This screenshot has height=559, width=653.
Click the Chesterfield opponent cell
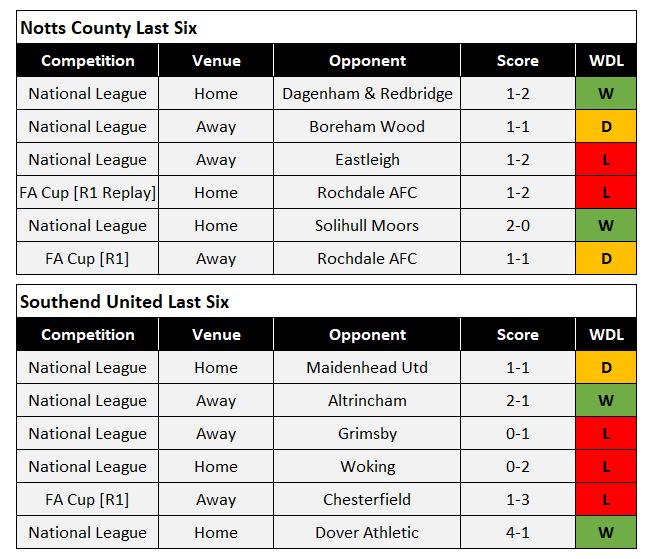[x=367, y=500]
